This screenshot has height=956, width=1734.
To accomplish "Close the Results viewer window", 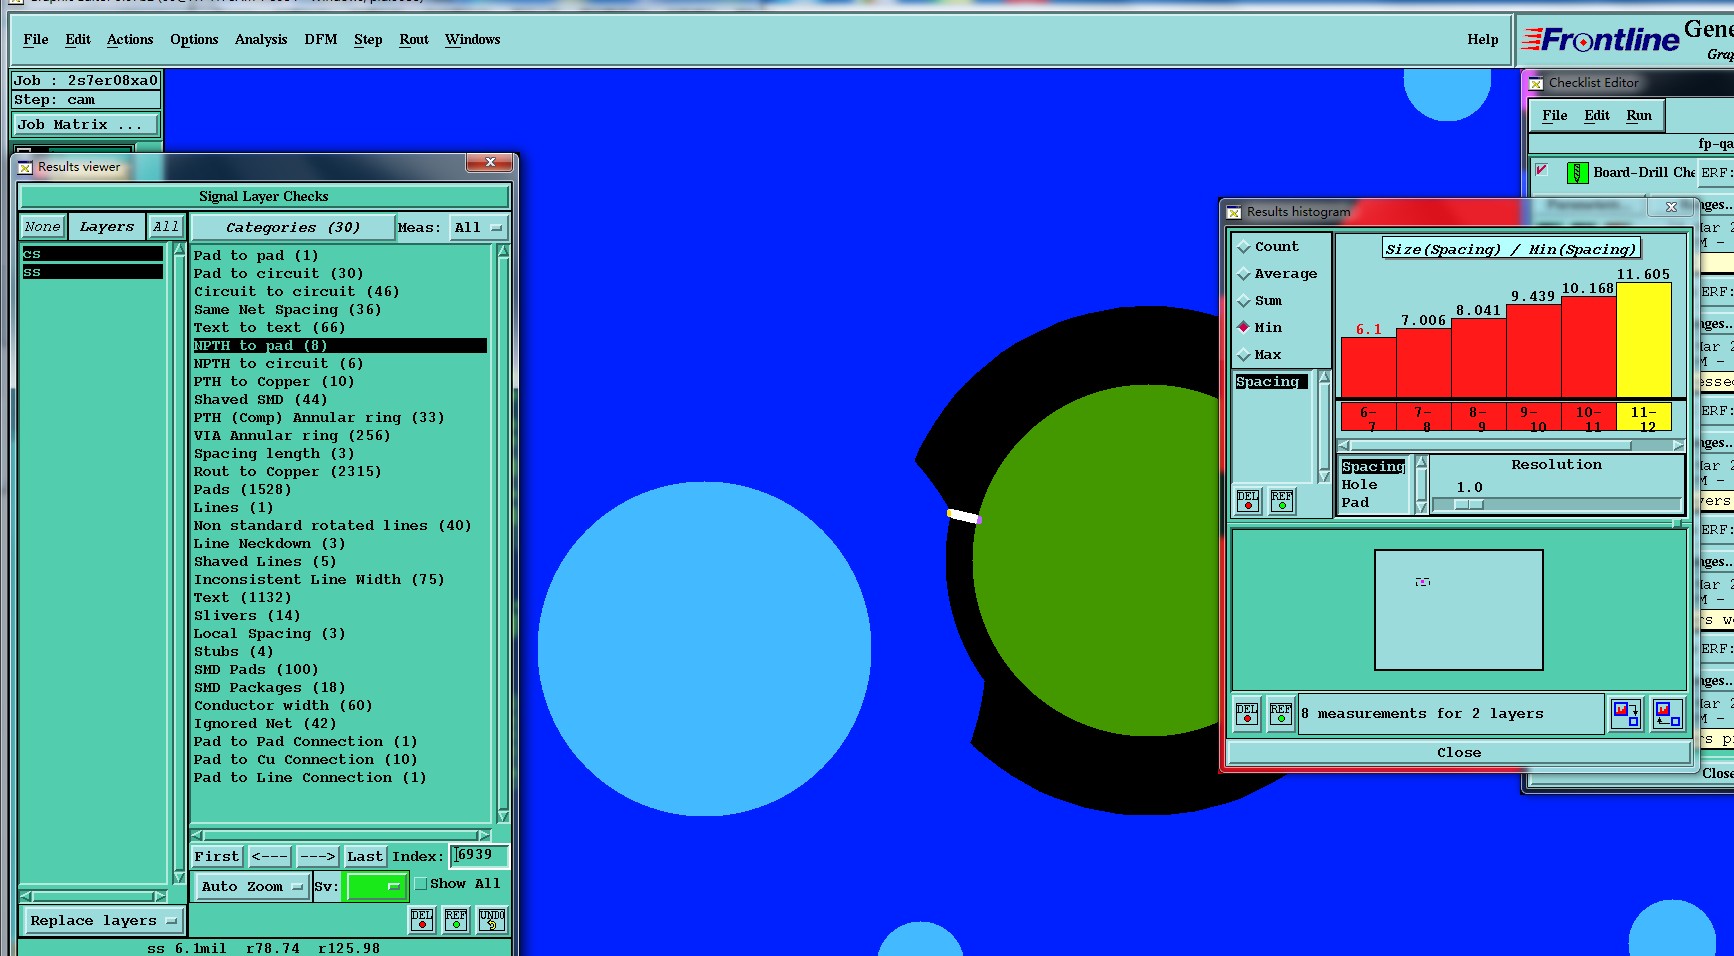I will click(x=490, y=162).
